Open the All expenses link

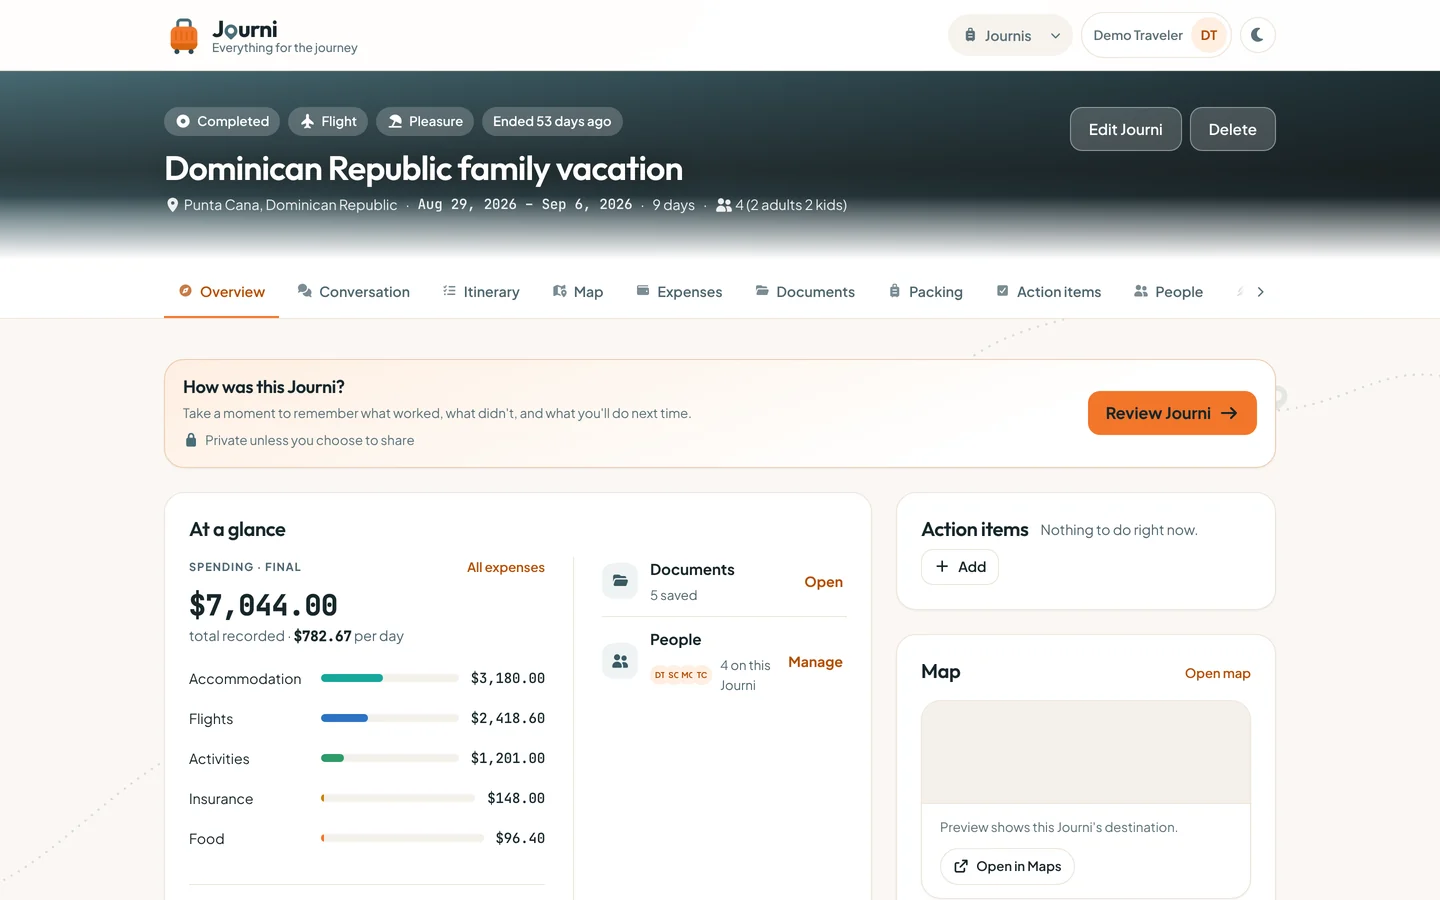pos(506,567)
